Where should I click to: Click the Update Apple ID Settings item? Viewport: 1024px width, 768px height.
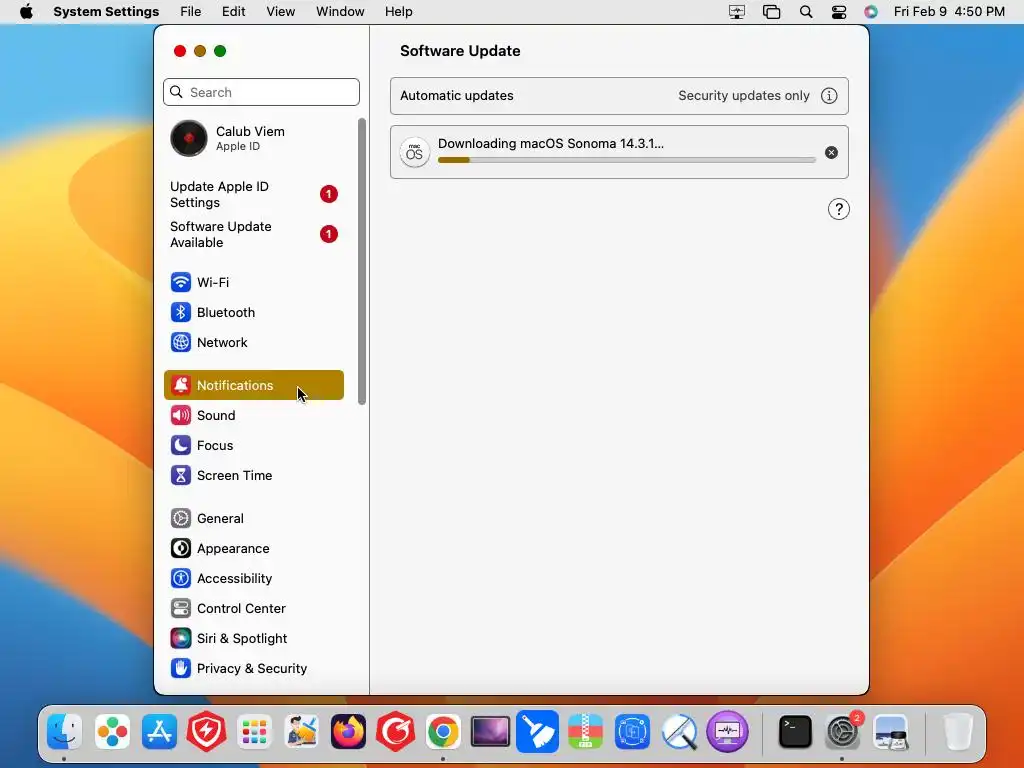point(253,195)
